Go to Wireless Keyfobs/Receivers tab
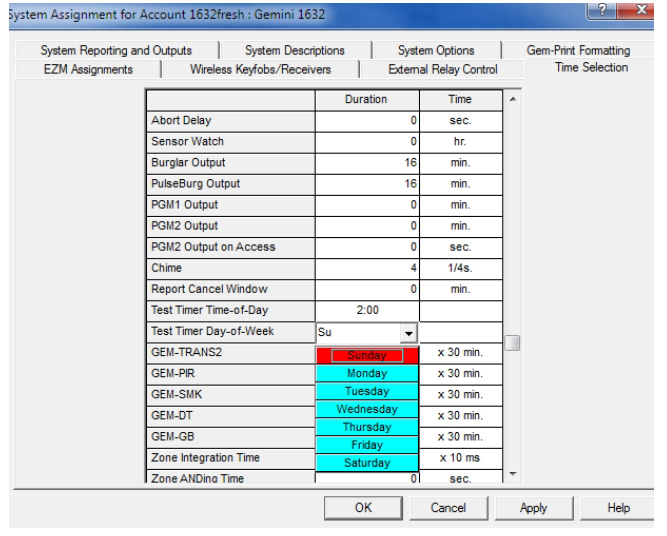This screenshot has width=667, height=536. (x=260, y=69)
